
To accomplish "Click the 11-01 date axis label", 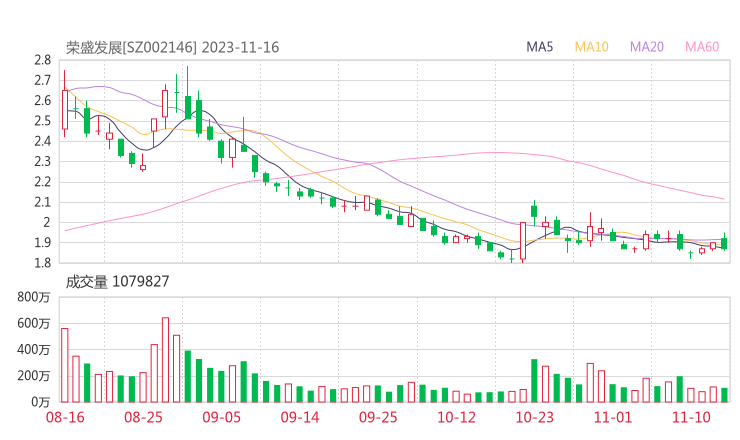I will click(613, 417).
